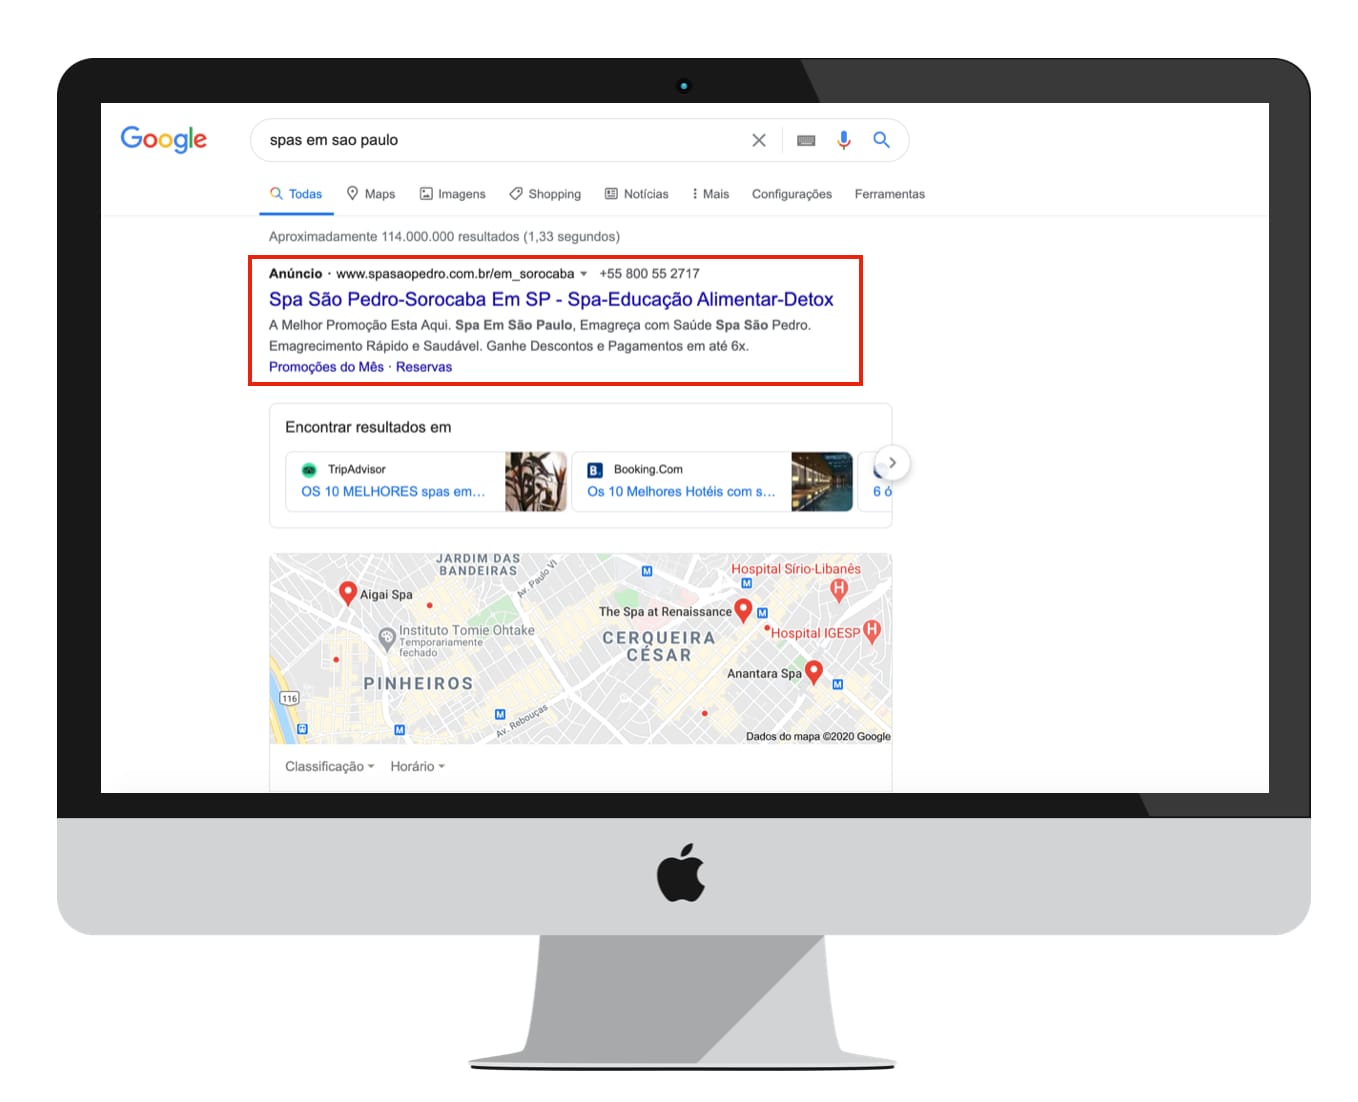Screen dimensions: 1358x1102
Task: Switch to the Maps tab
Action: click(x=371, y=194)
